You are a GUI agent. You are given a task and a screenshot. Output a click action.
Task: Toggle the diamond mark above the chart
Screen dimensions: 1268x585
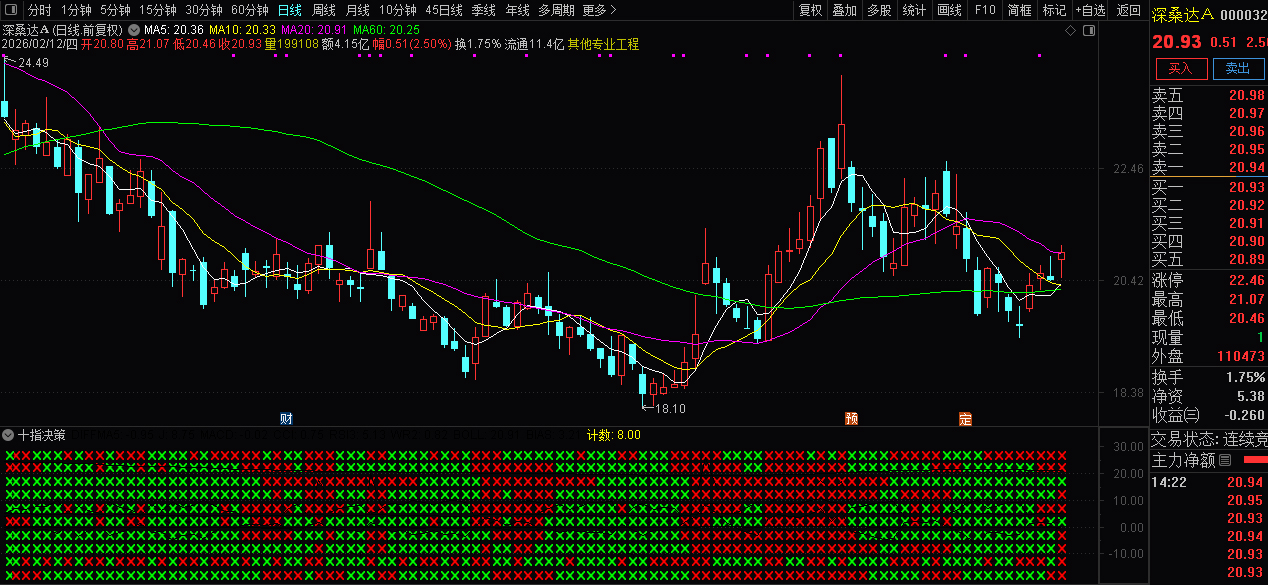coord(1069,31)
